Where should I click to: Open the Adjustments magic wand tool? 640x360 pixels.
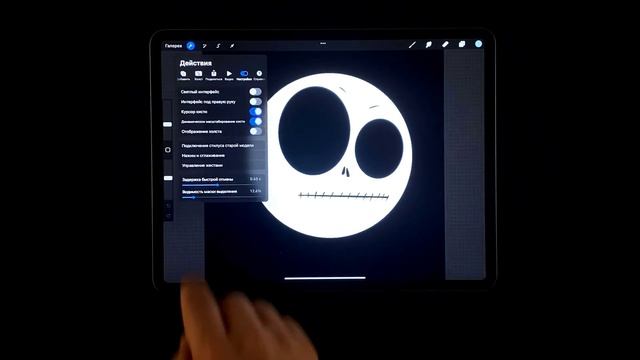point(204,46)
